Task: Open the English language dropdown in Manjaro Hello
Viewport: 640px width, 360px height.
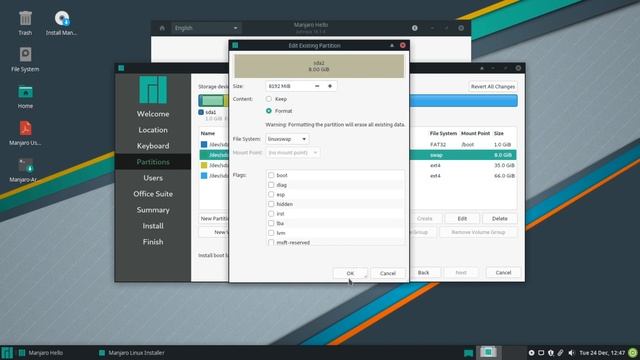Action: [x=206, y=28]
